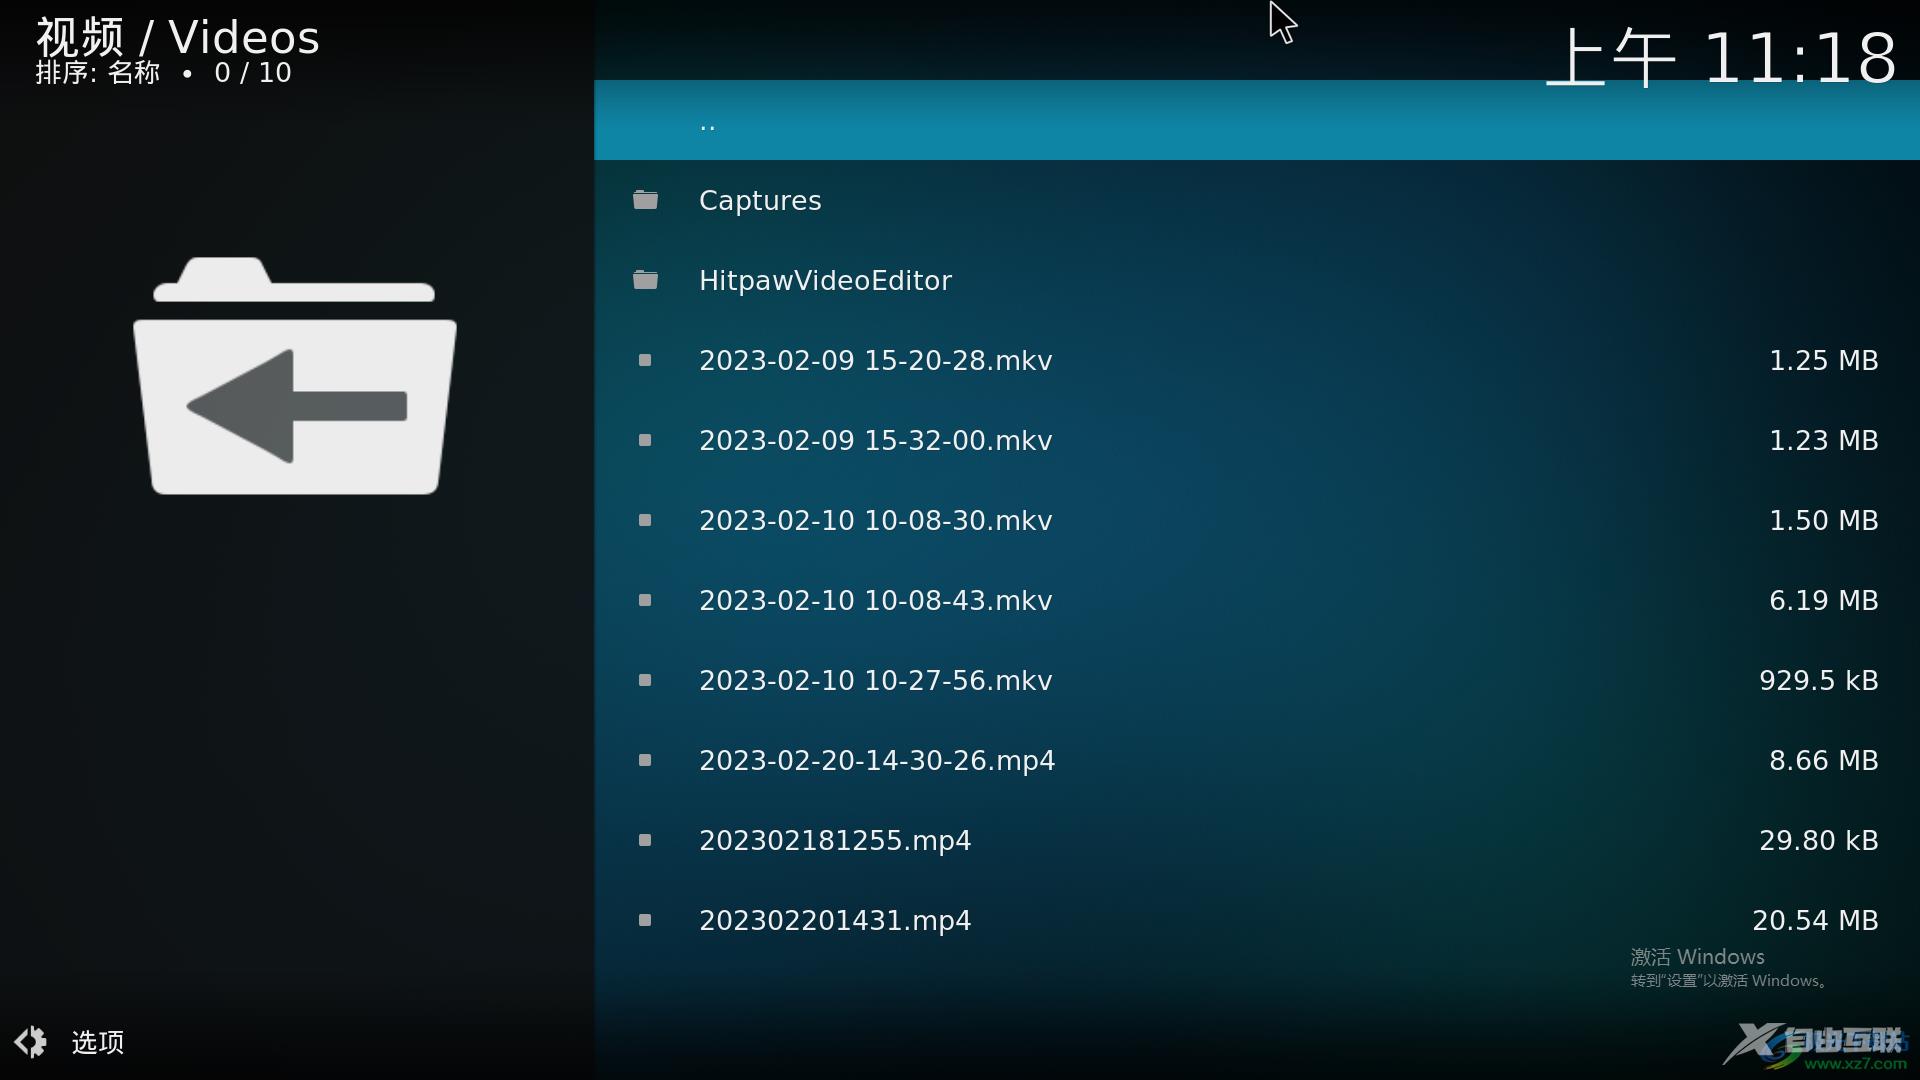The width and height of the screenshot is (1920, 1080).
Task: Open 2023-02-20-14-30-26.mp4 video
Action: (x=1257, y=760)
